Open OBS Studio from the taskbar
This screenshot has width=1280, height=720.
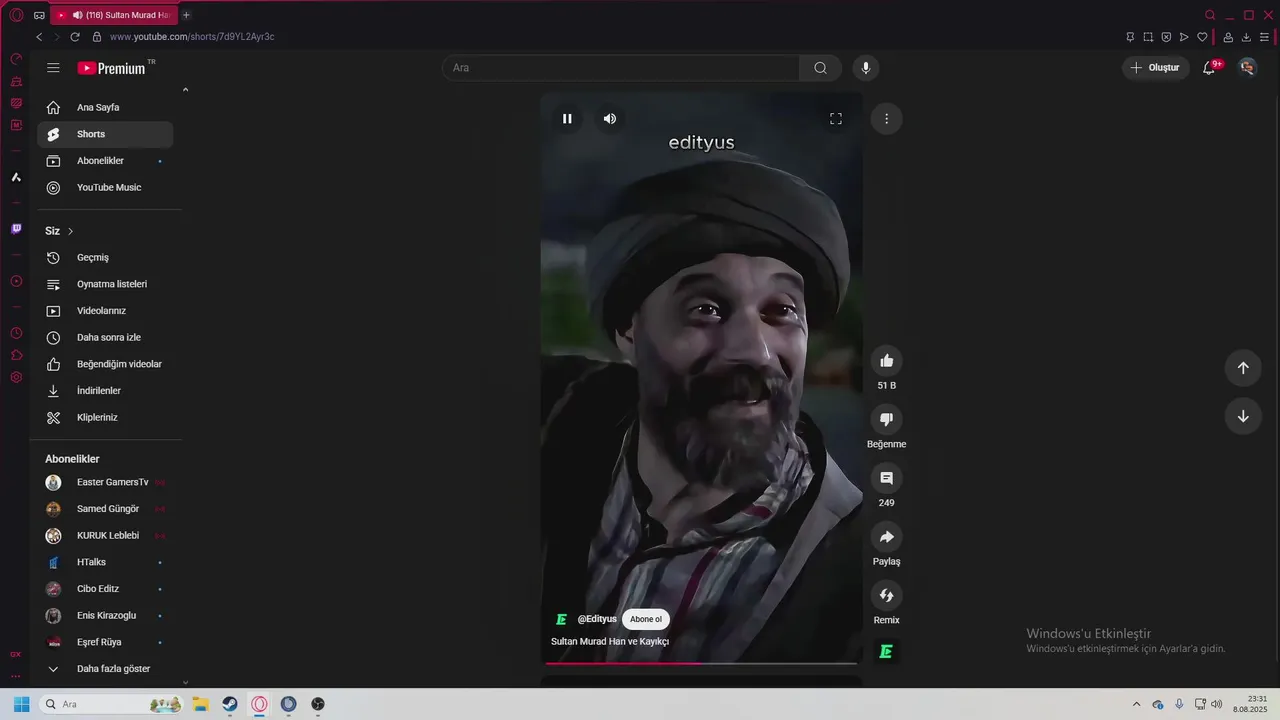(318, 704)
